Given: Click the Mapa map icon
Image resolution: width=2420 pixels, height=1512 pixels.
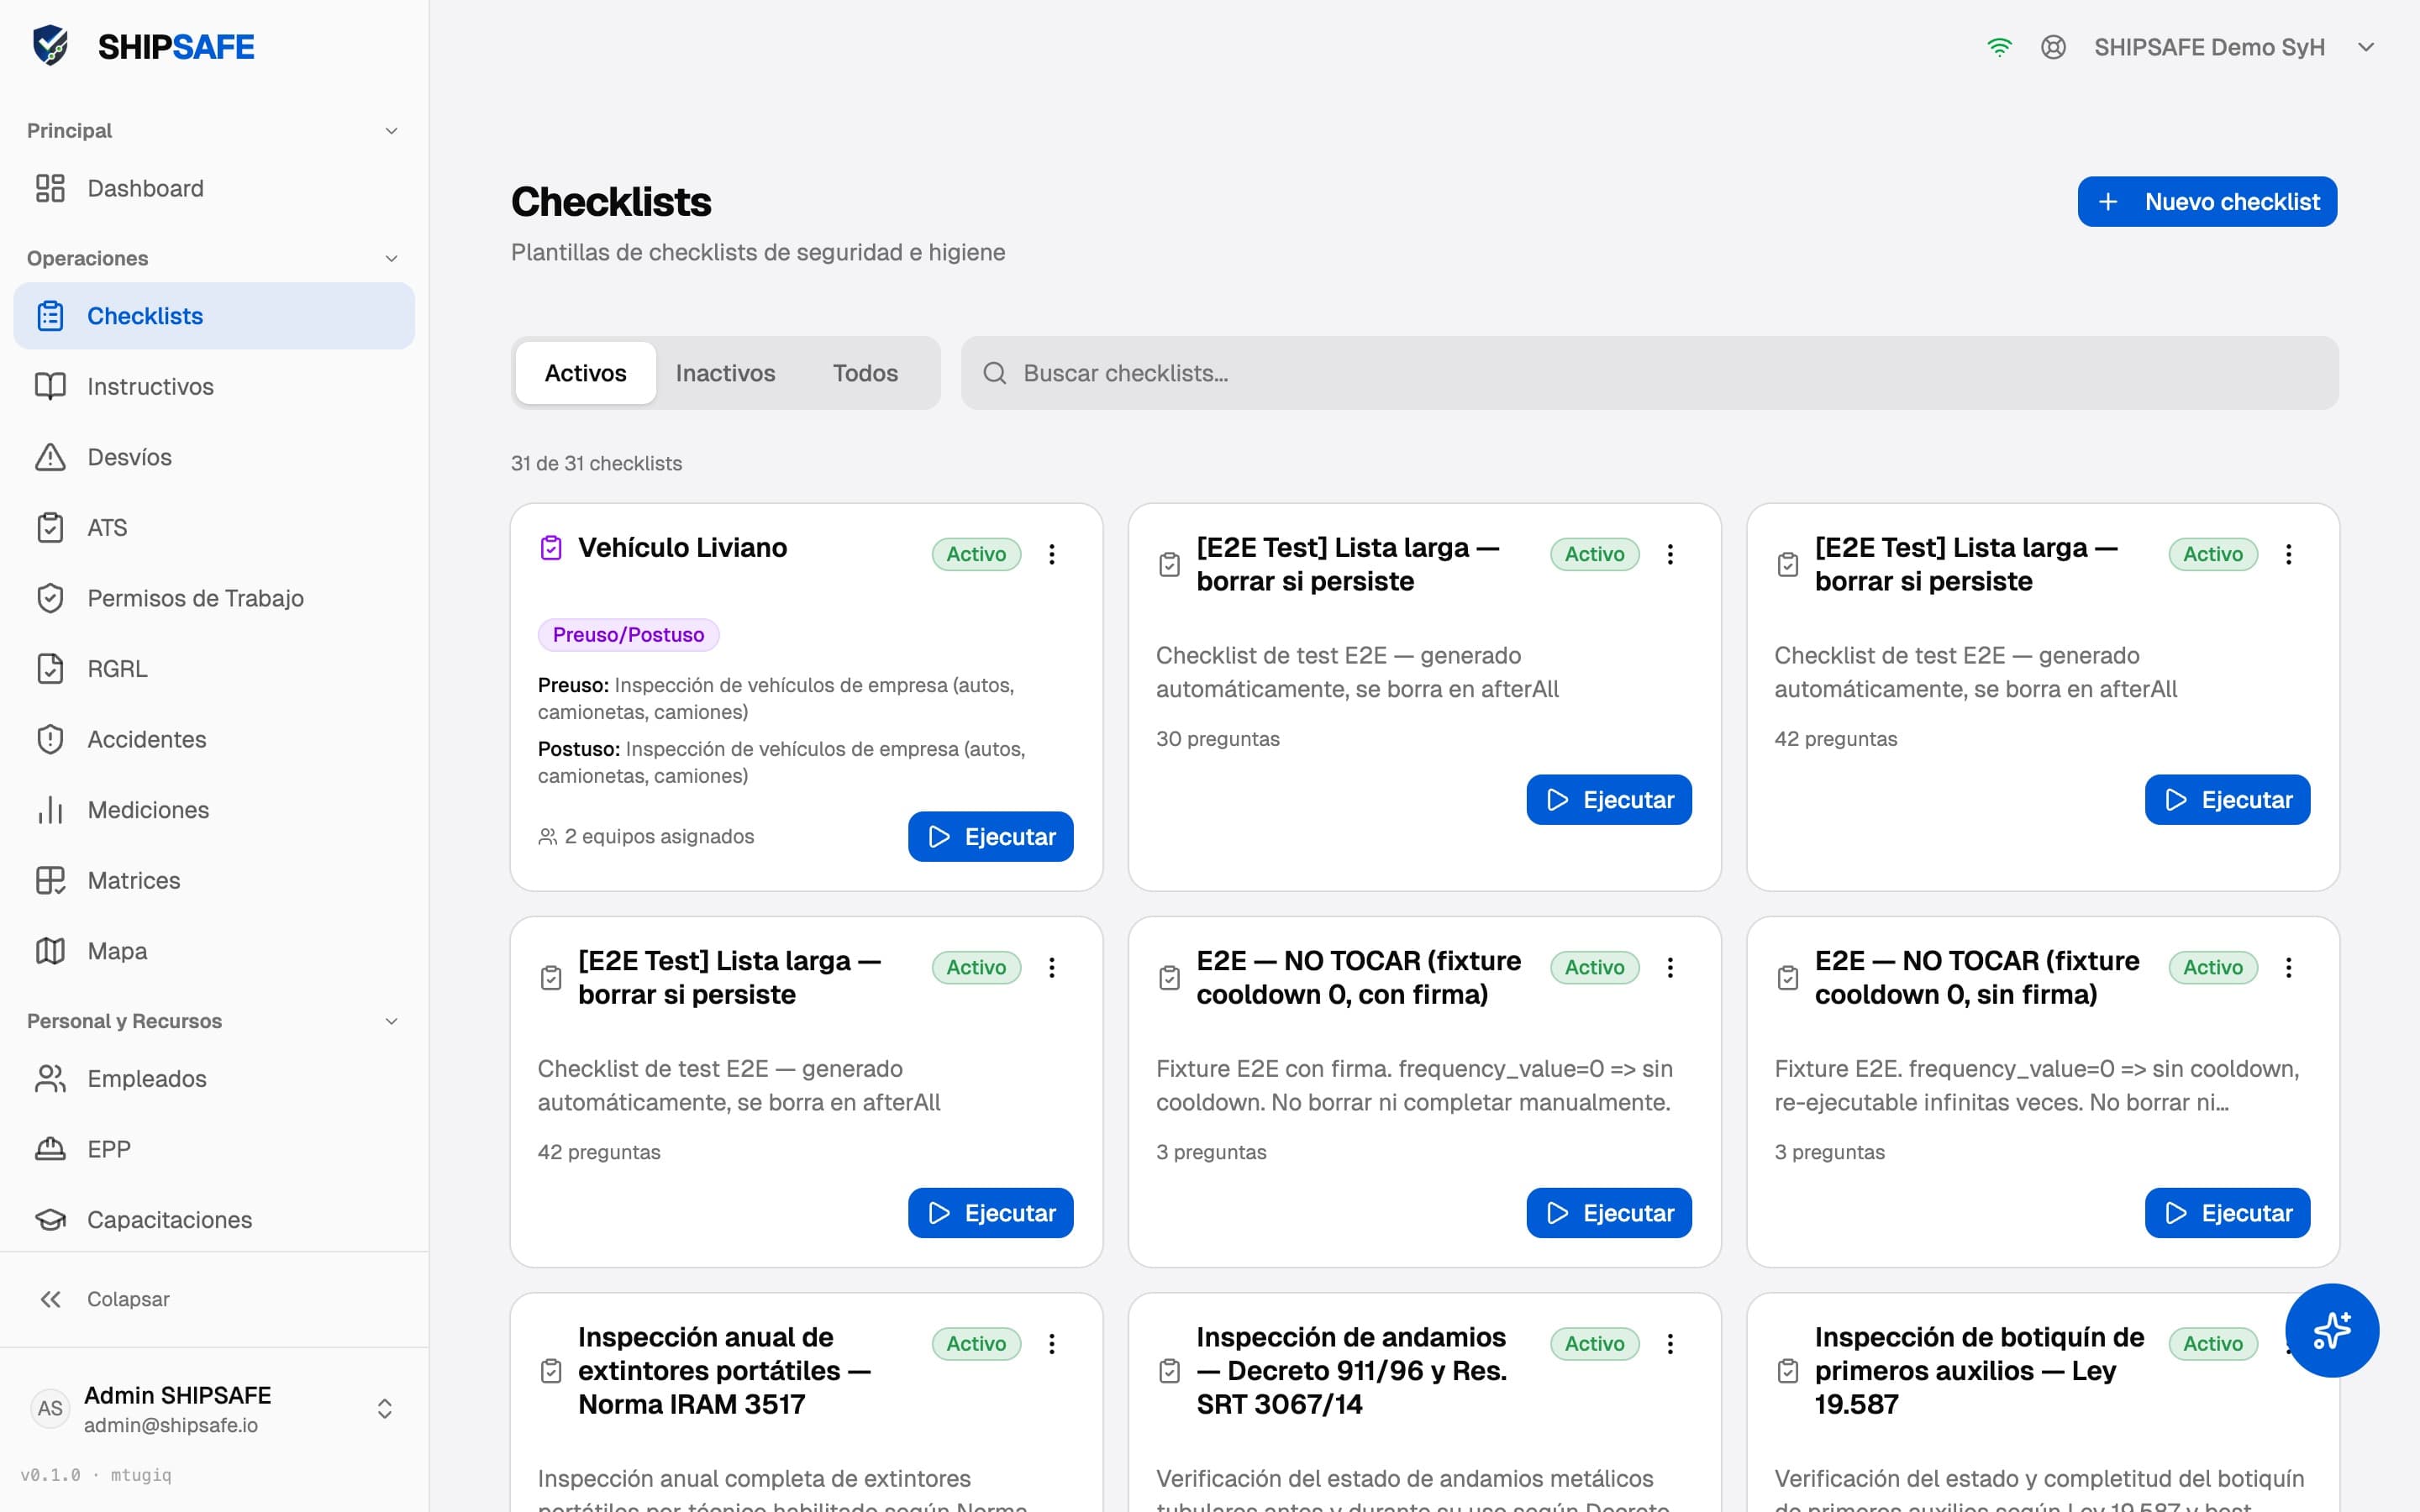Looking at the screenshot, I should coord(50,951).
